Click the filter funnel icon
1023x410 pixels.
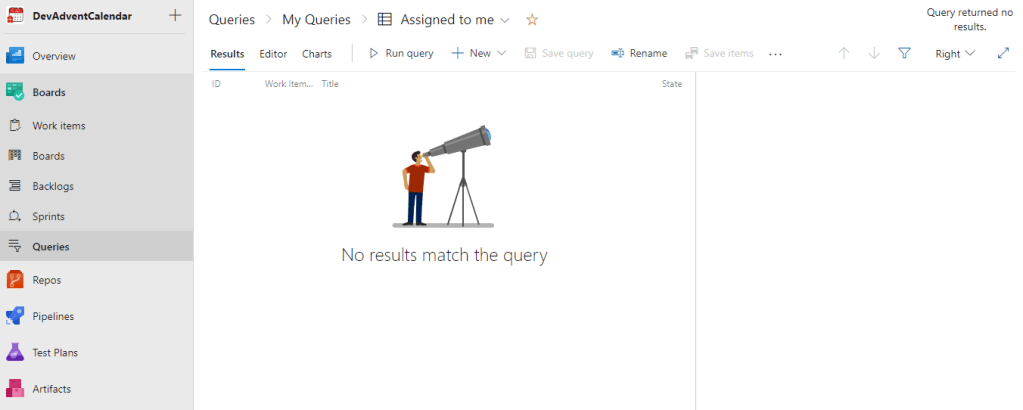(x=904, y=53)
